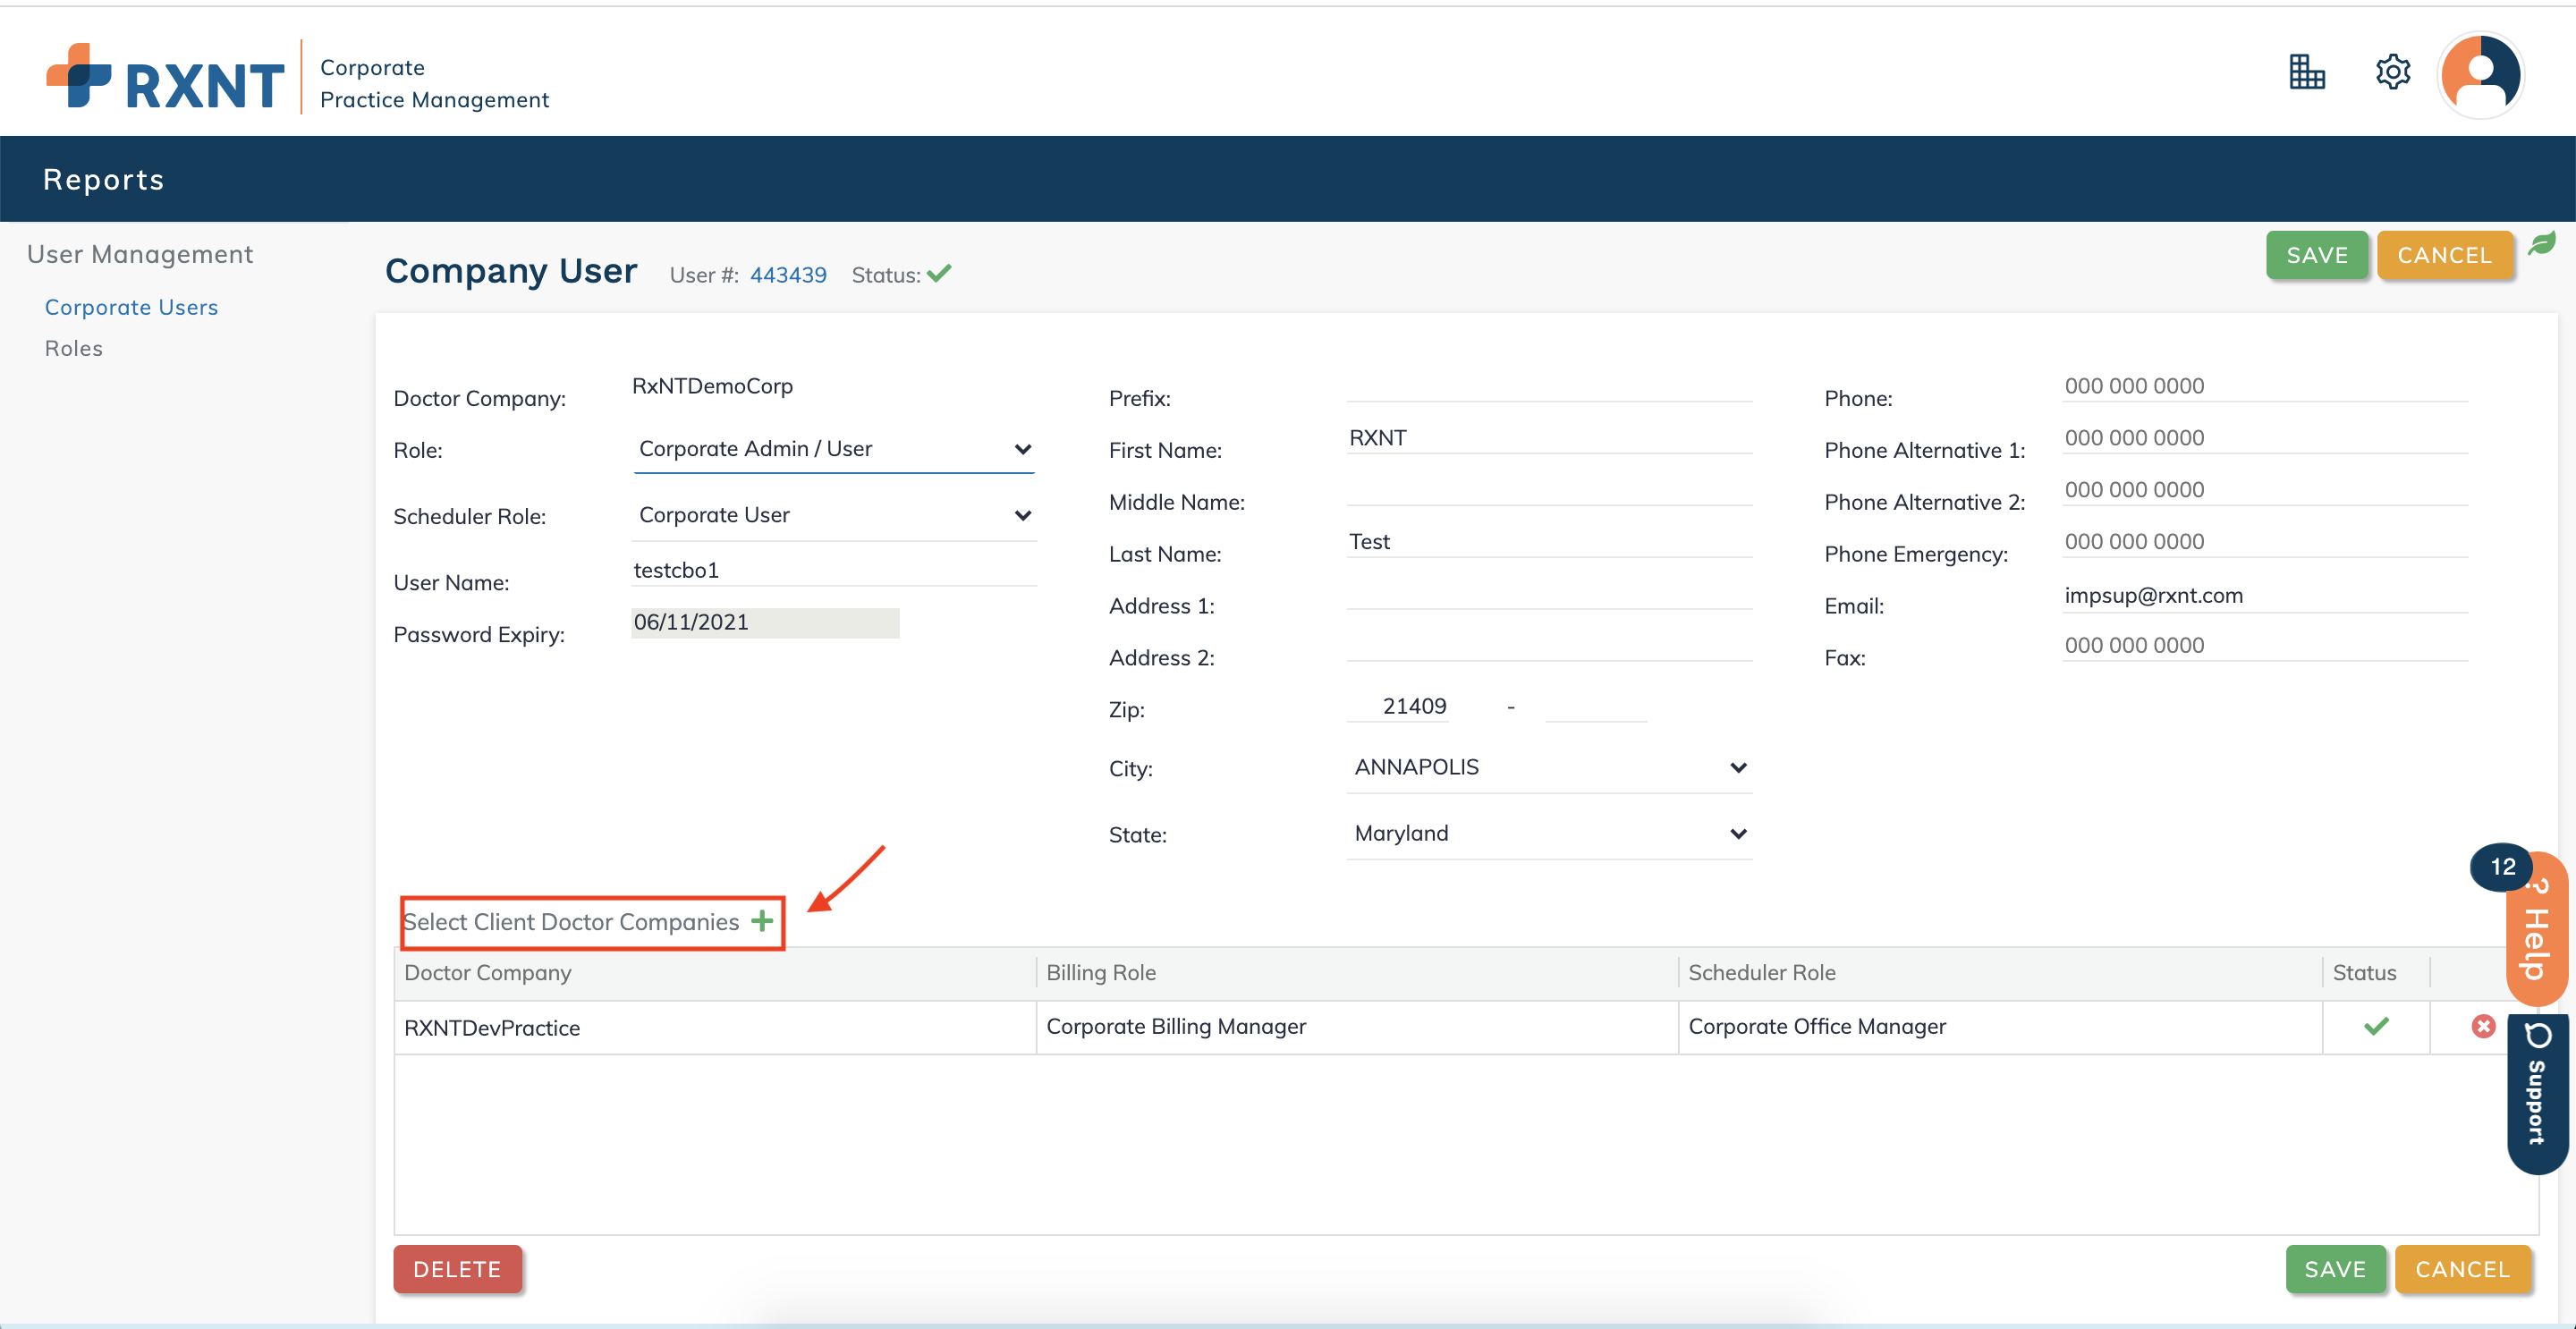Click the Address 2 field
This screenshot has height=1329, width=2576.
click(1549, 646)
